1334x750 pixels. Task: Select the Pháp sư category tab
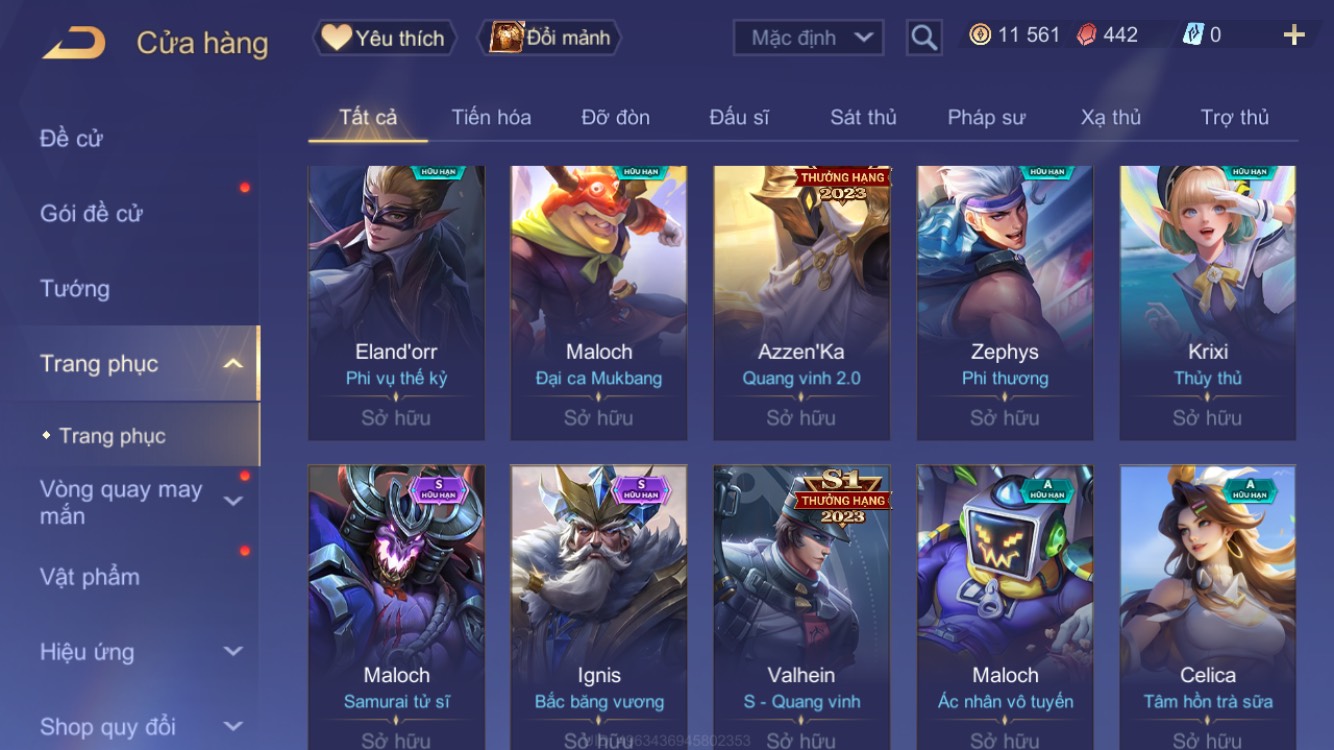click(x=986, y=117)
